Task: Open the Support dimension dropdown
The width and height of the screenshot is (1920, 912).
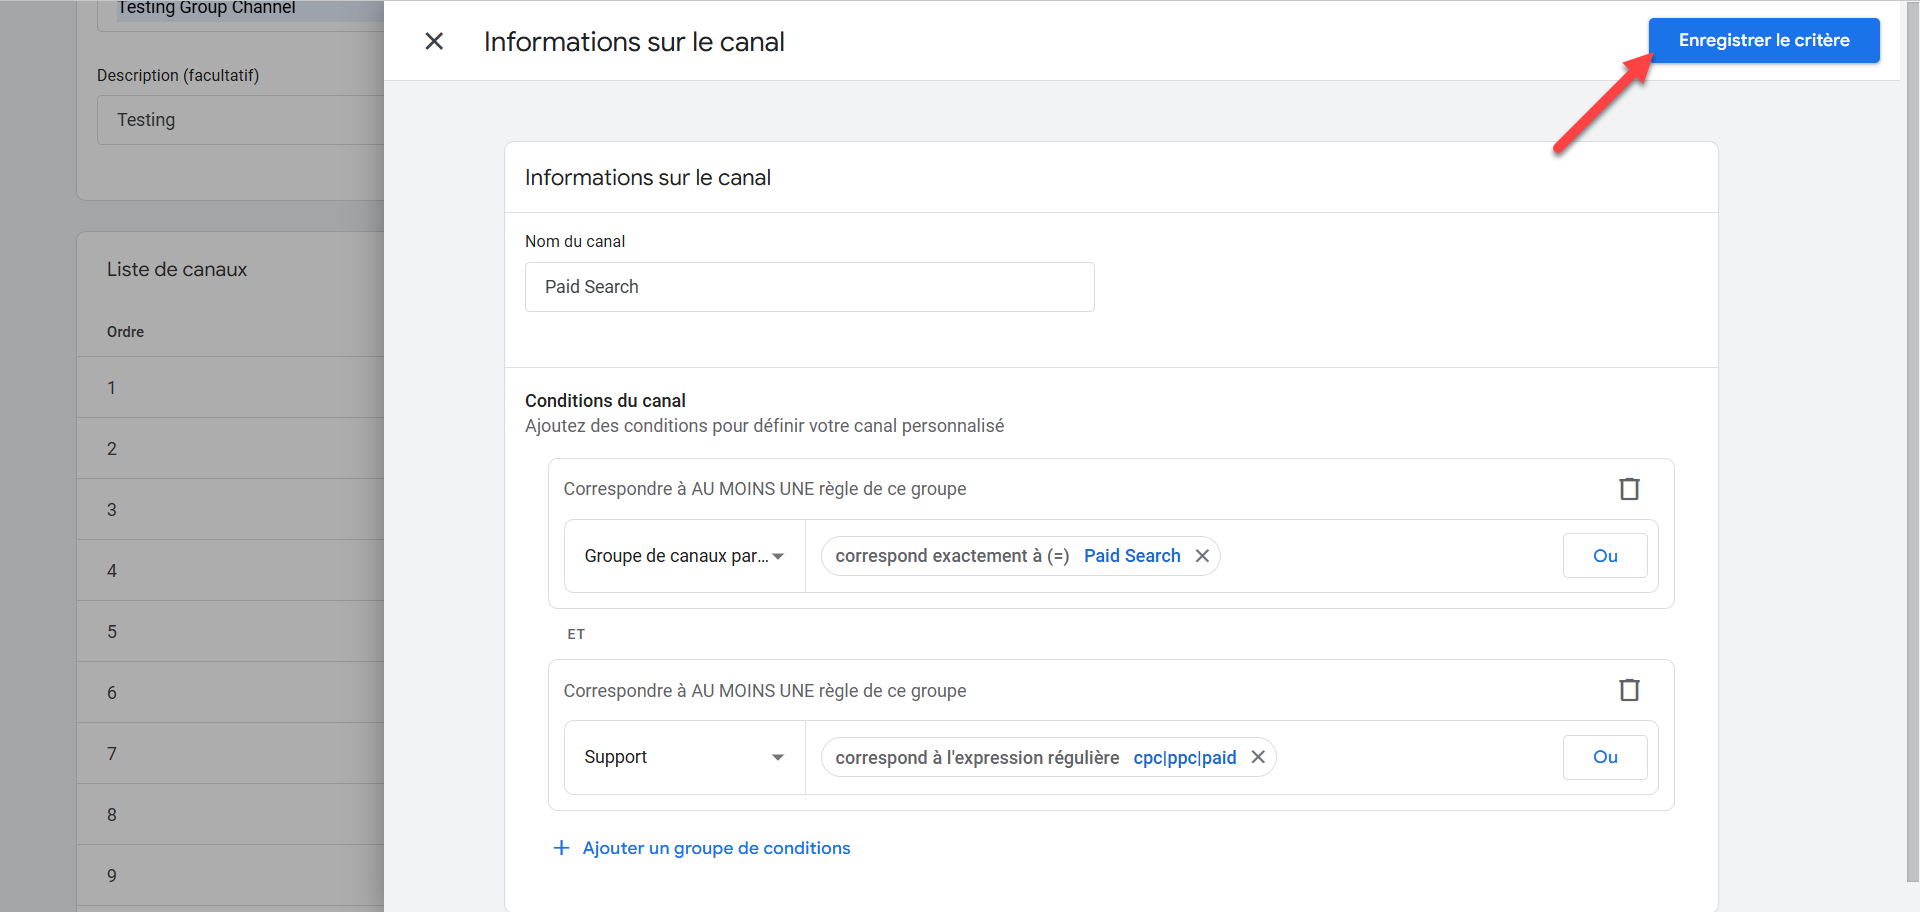Action: pyautogui.click(x=684, y=757)
